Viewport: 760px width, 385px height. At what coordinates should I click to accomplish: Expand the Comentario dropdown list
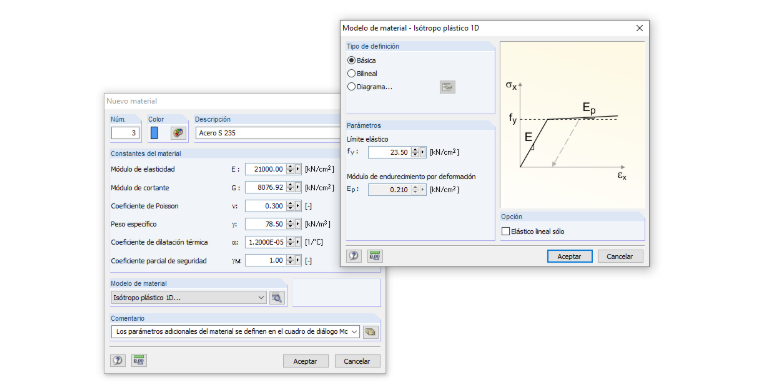pos(354,332)
